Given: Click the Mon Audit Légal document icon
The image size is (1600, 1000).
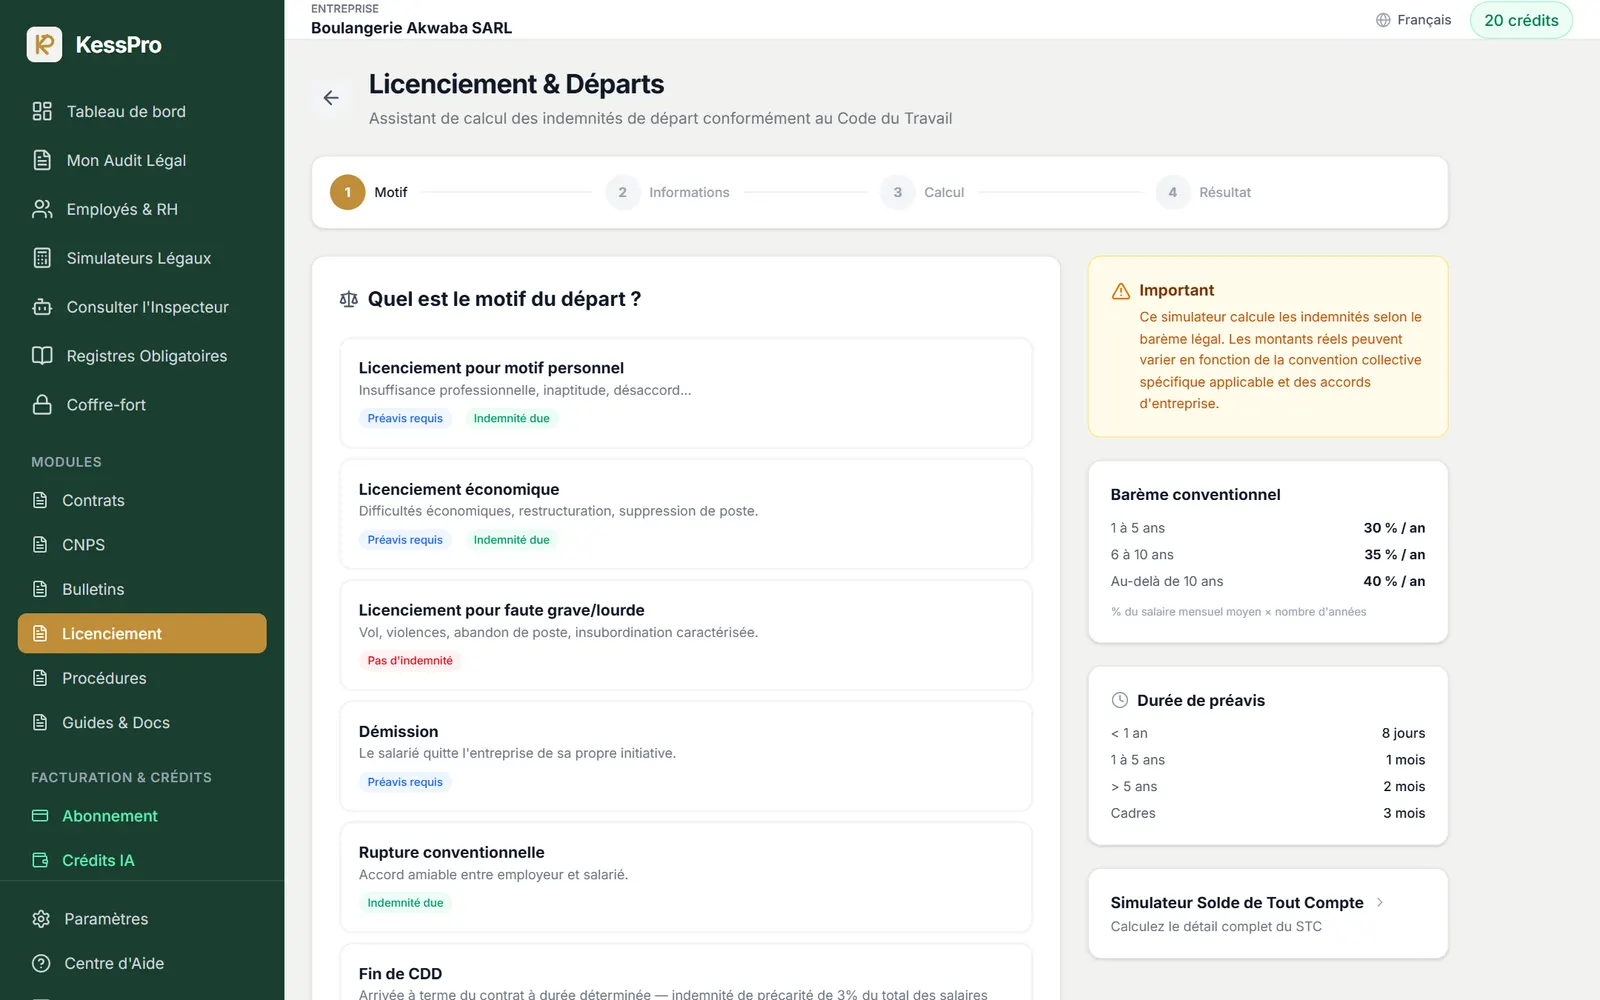Looking at the screenshot, I should [x=42, y=160].
